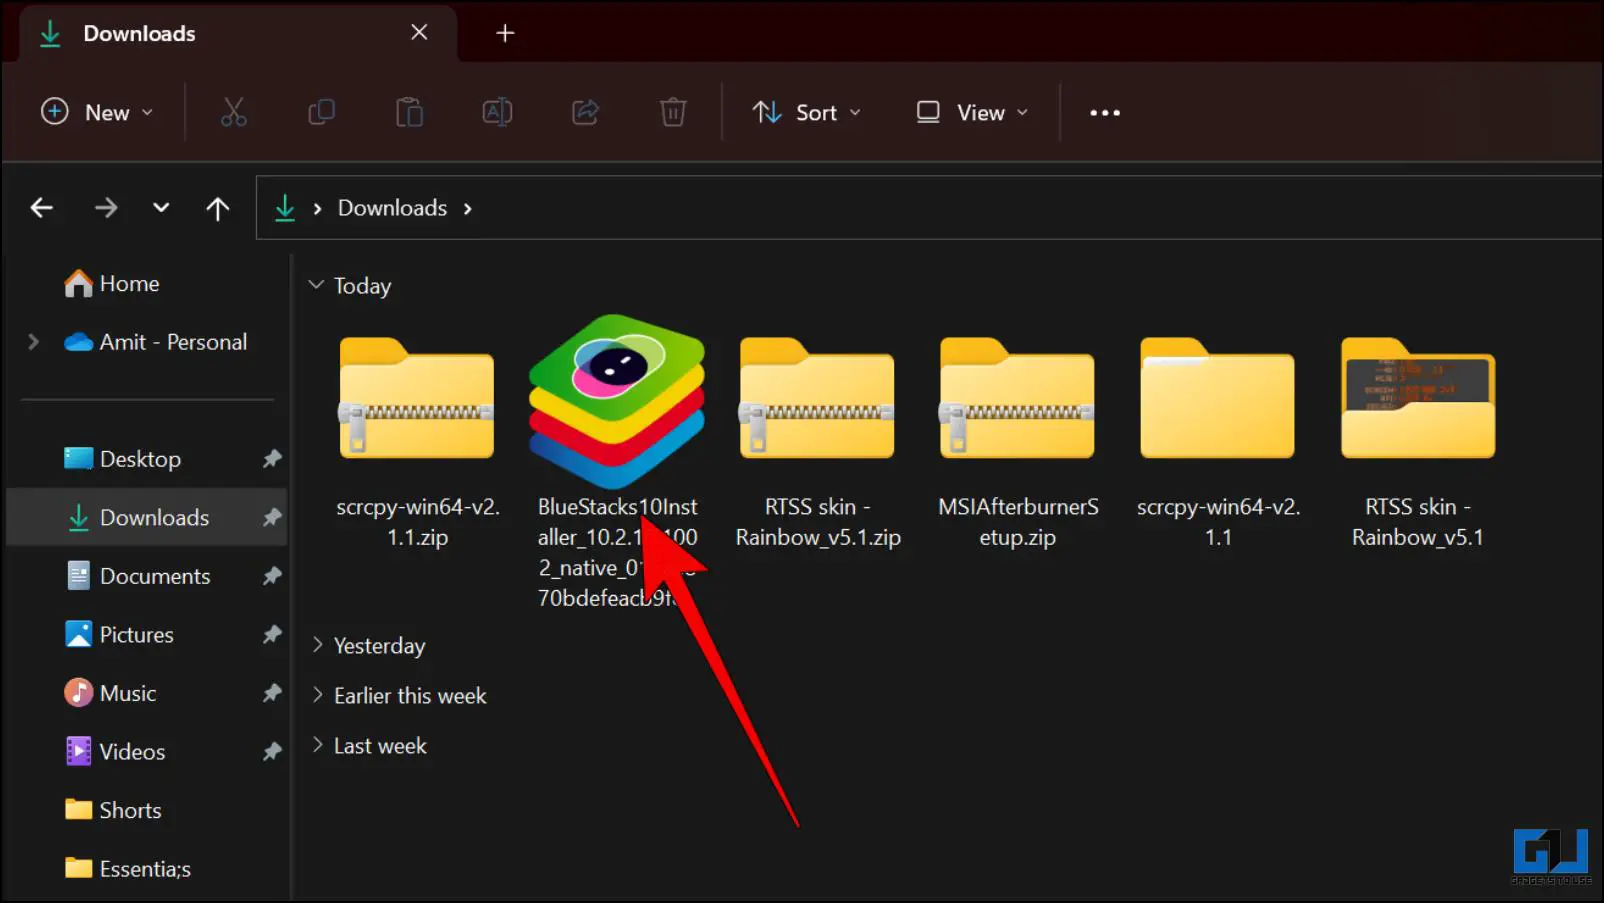The width and height of the screenshot is (1604, 903).
Task: Expand the Earlier this week group
Action: [x=317, y=695]
